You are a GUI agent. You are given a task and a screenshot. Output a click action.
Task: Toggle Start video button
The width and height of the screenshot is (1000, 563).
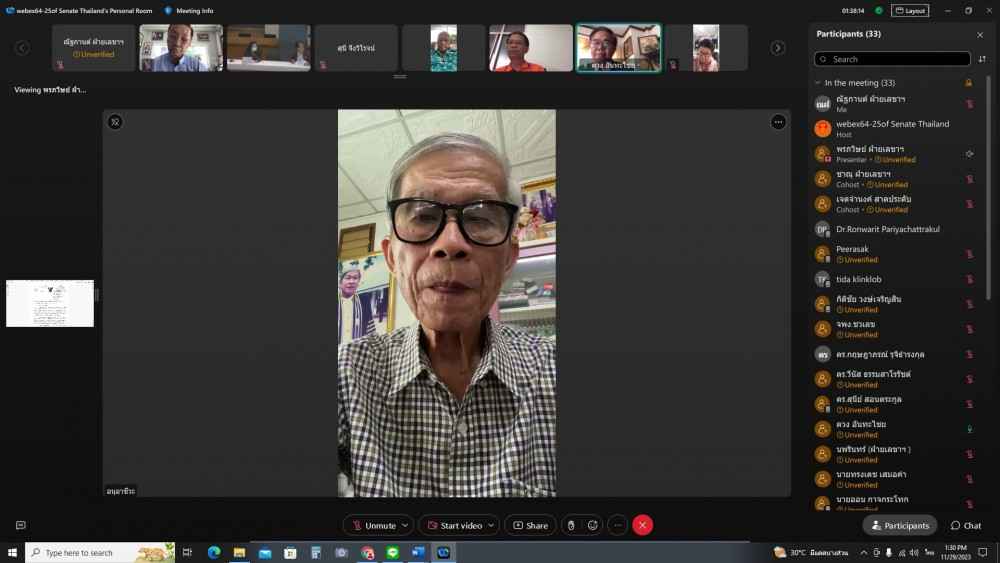click(x=454, y=525)
